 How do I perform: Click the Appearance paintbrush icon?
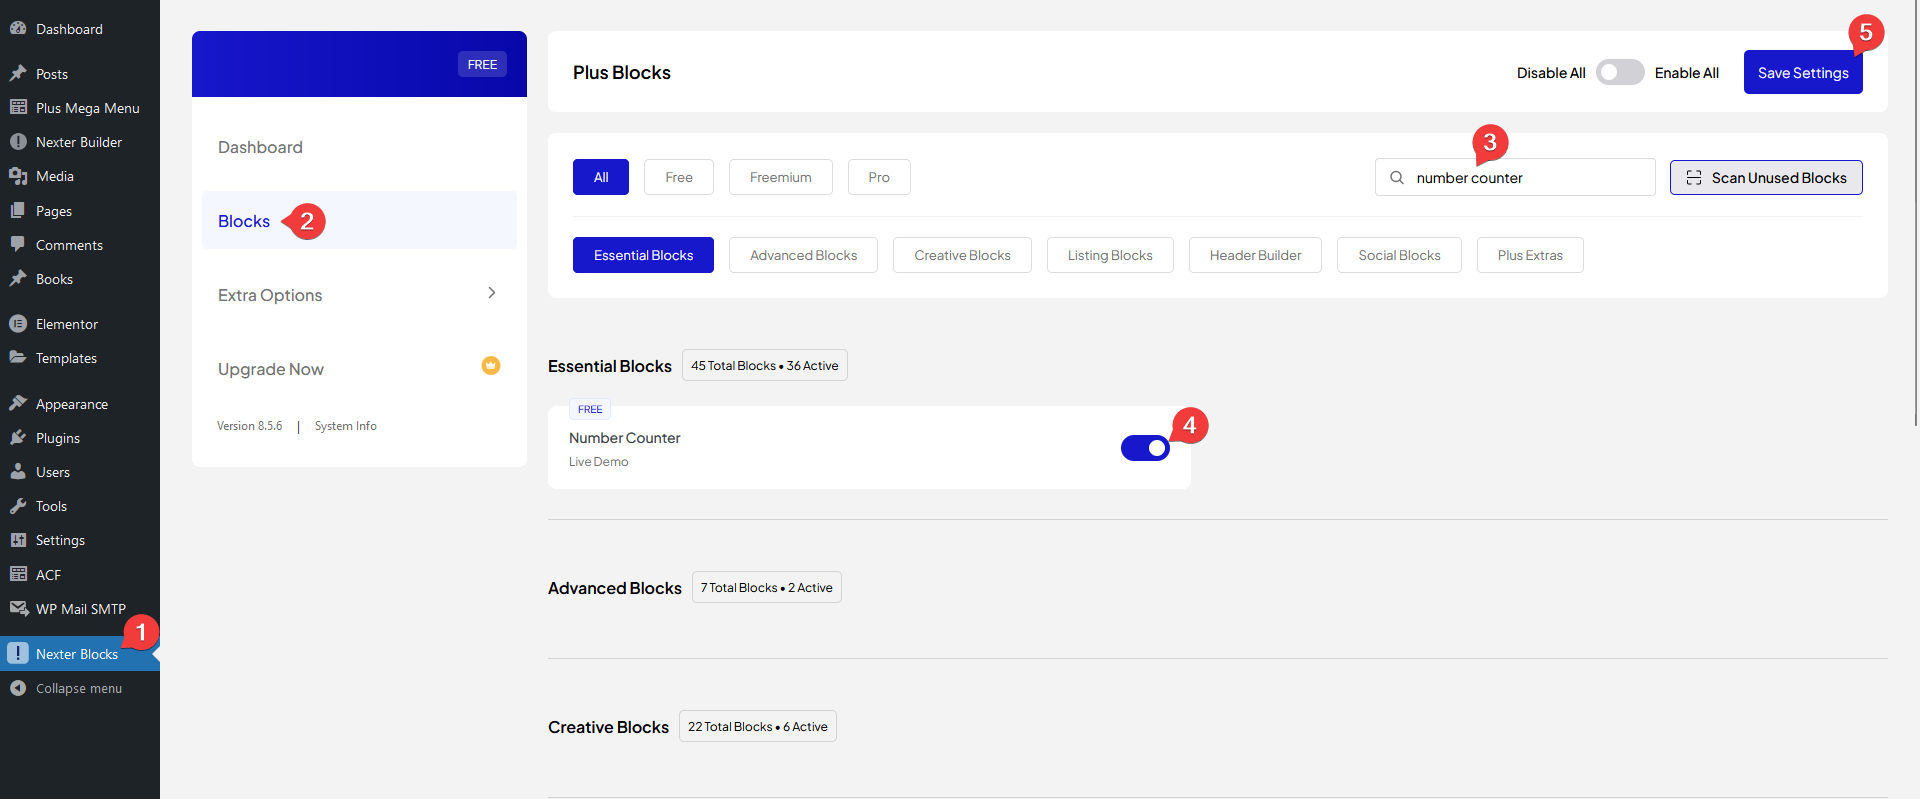coord(18,404)
